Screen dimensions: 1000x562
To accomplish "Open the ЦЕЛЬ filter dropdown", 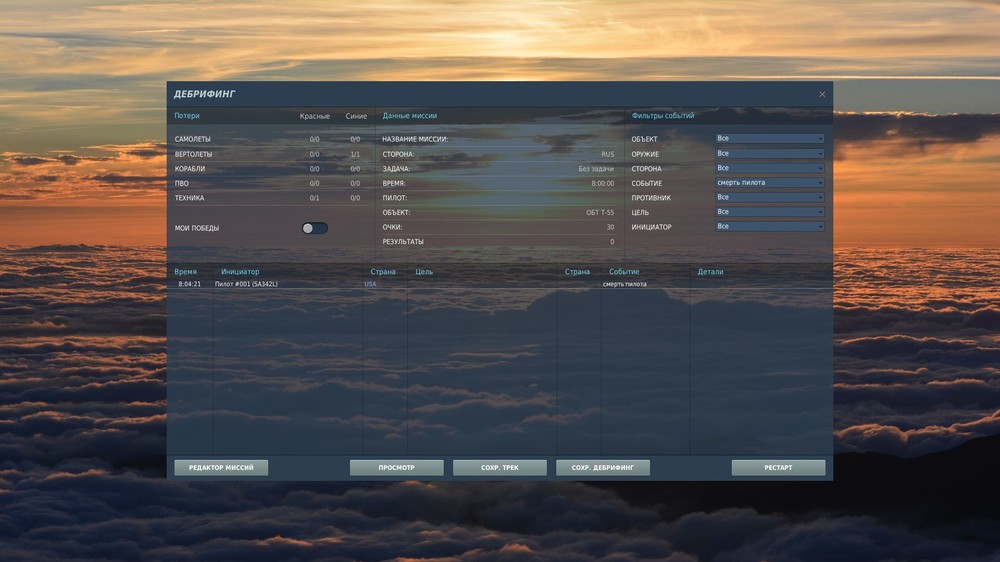I will [769, 212].
